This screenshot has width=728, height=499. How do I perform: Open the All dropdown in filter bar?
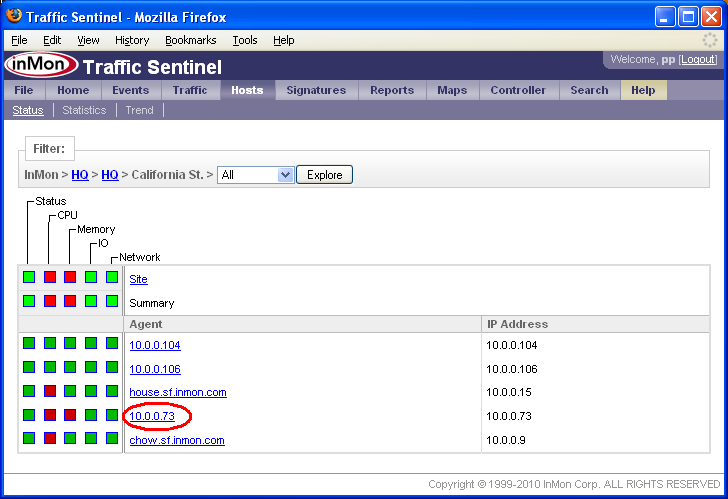coord(255,175)
